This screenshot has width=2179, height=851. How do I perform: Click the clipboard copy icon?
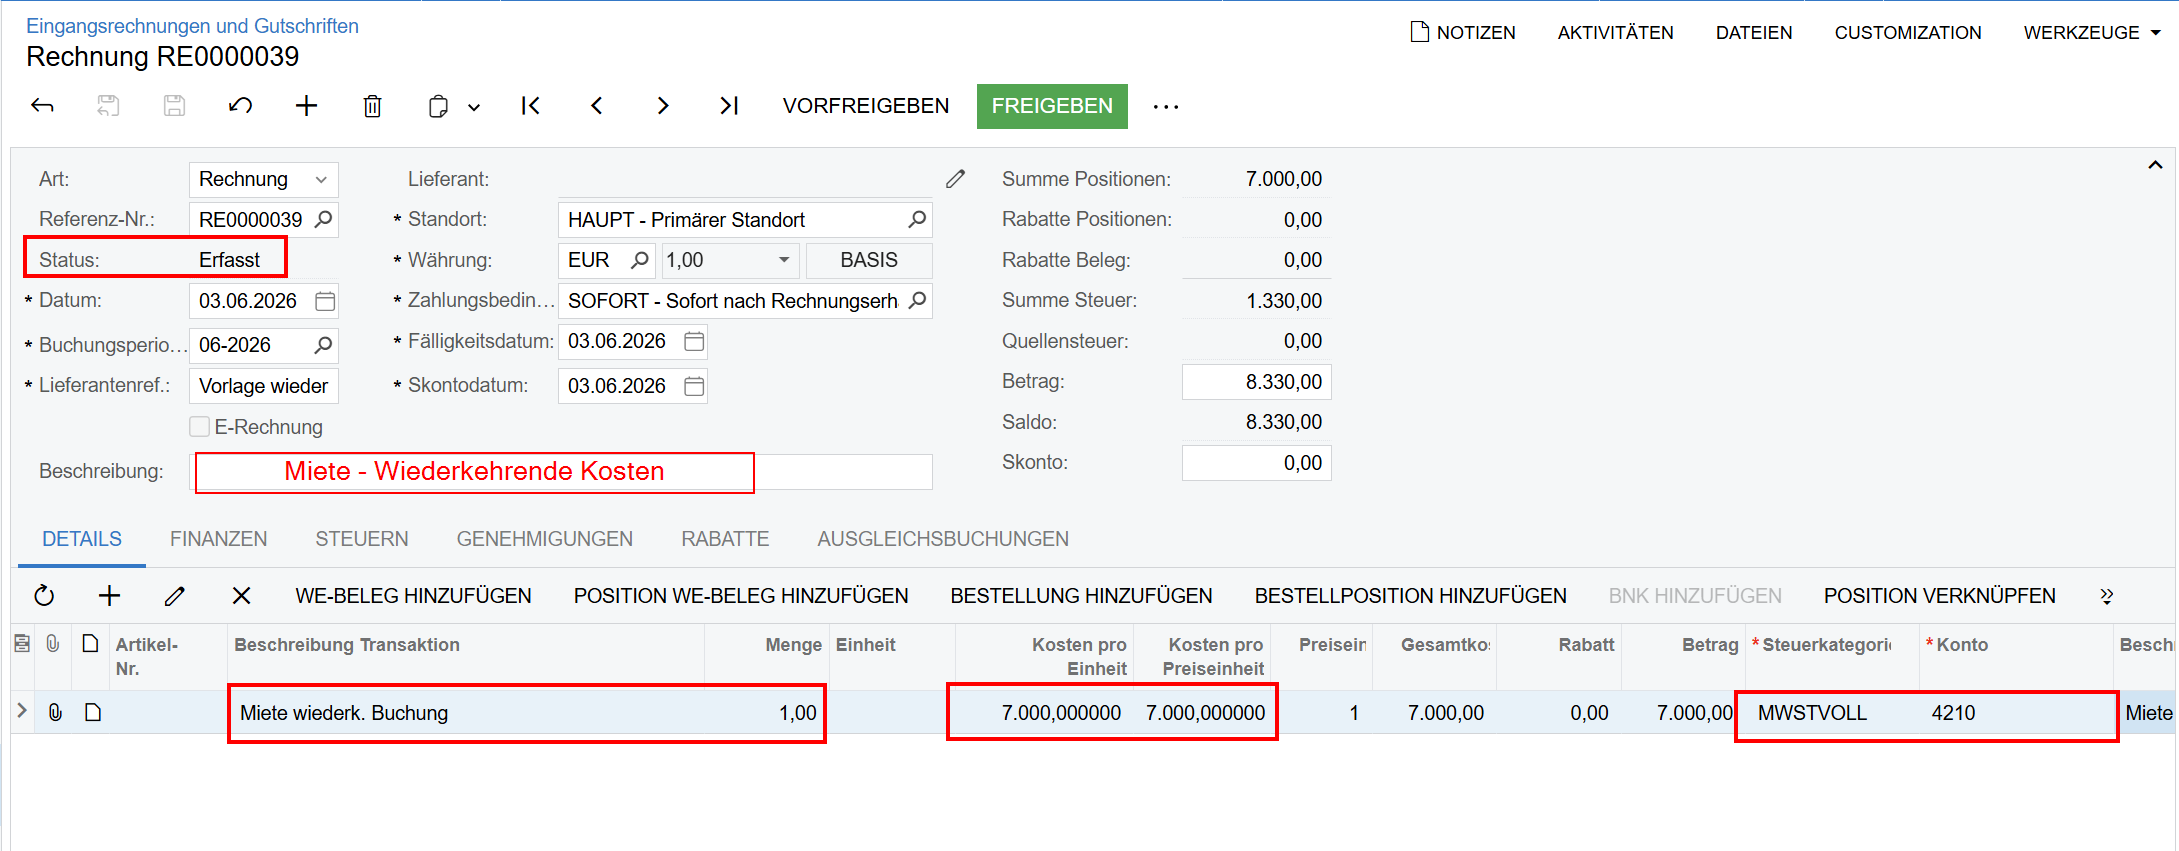pyautogui.click(x=438, y=106)
